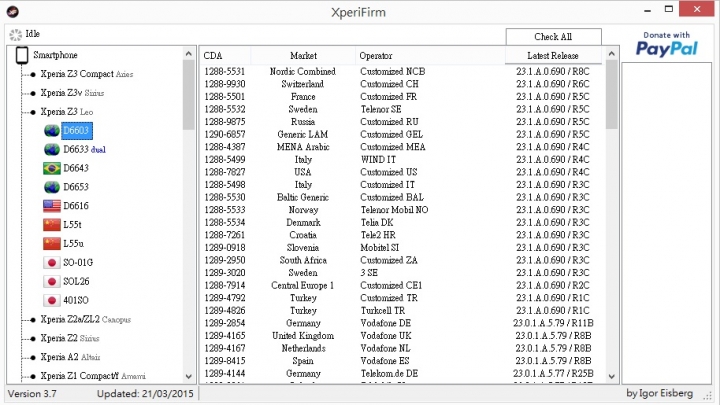Select D6603 model in the tree

coord(76,131)
